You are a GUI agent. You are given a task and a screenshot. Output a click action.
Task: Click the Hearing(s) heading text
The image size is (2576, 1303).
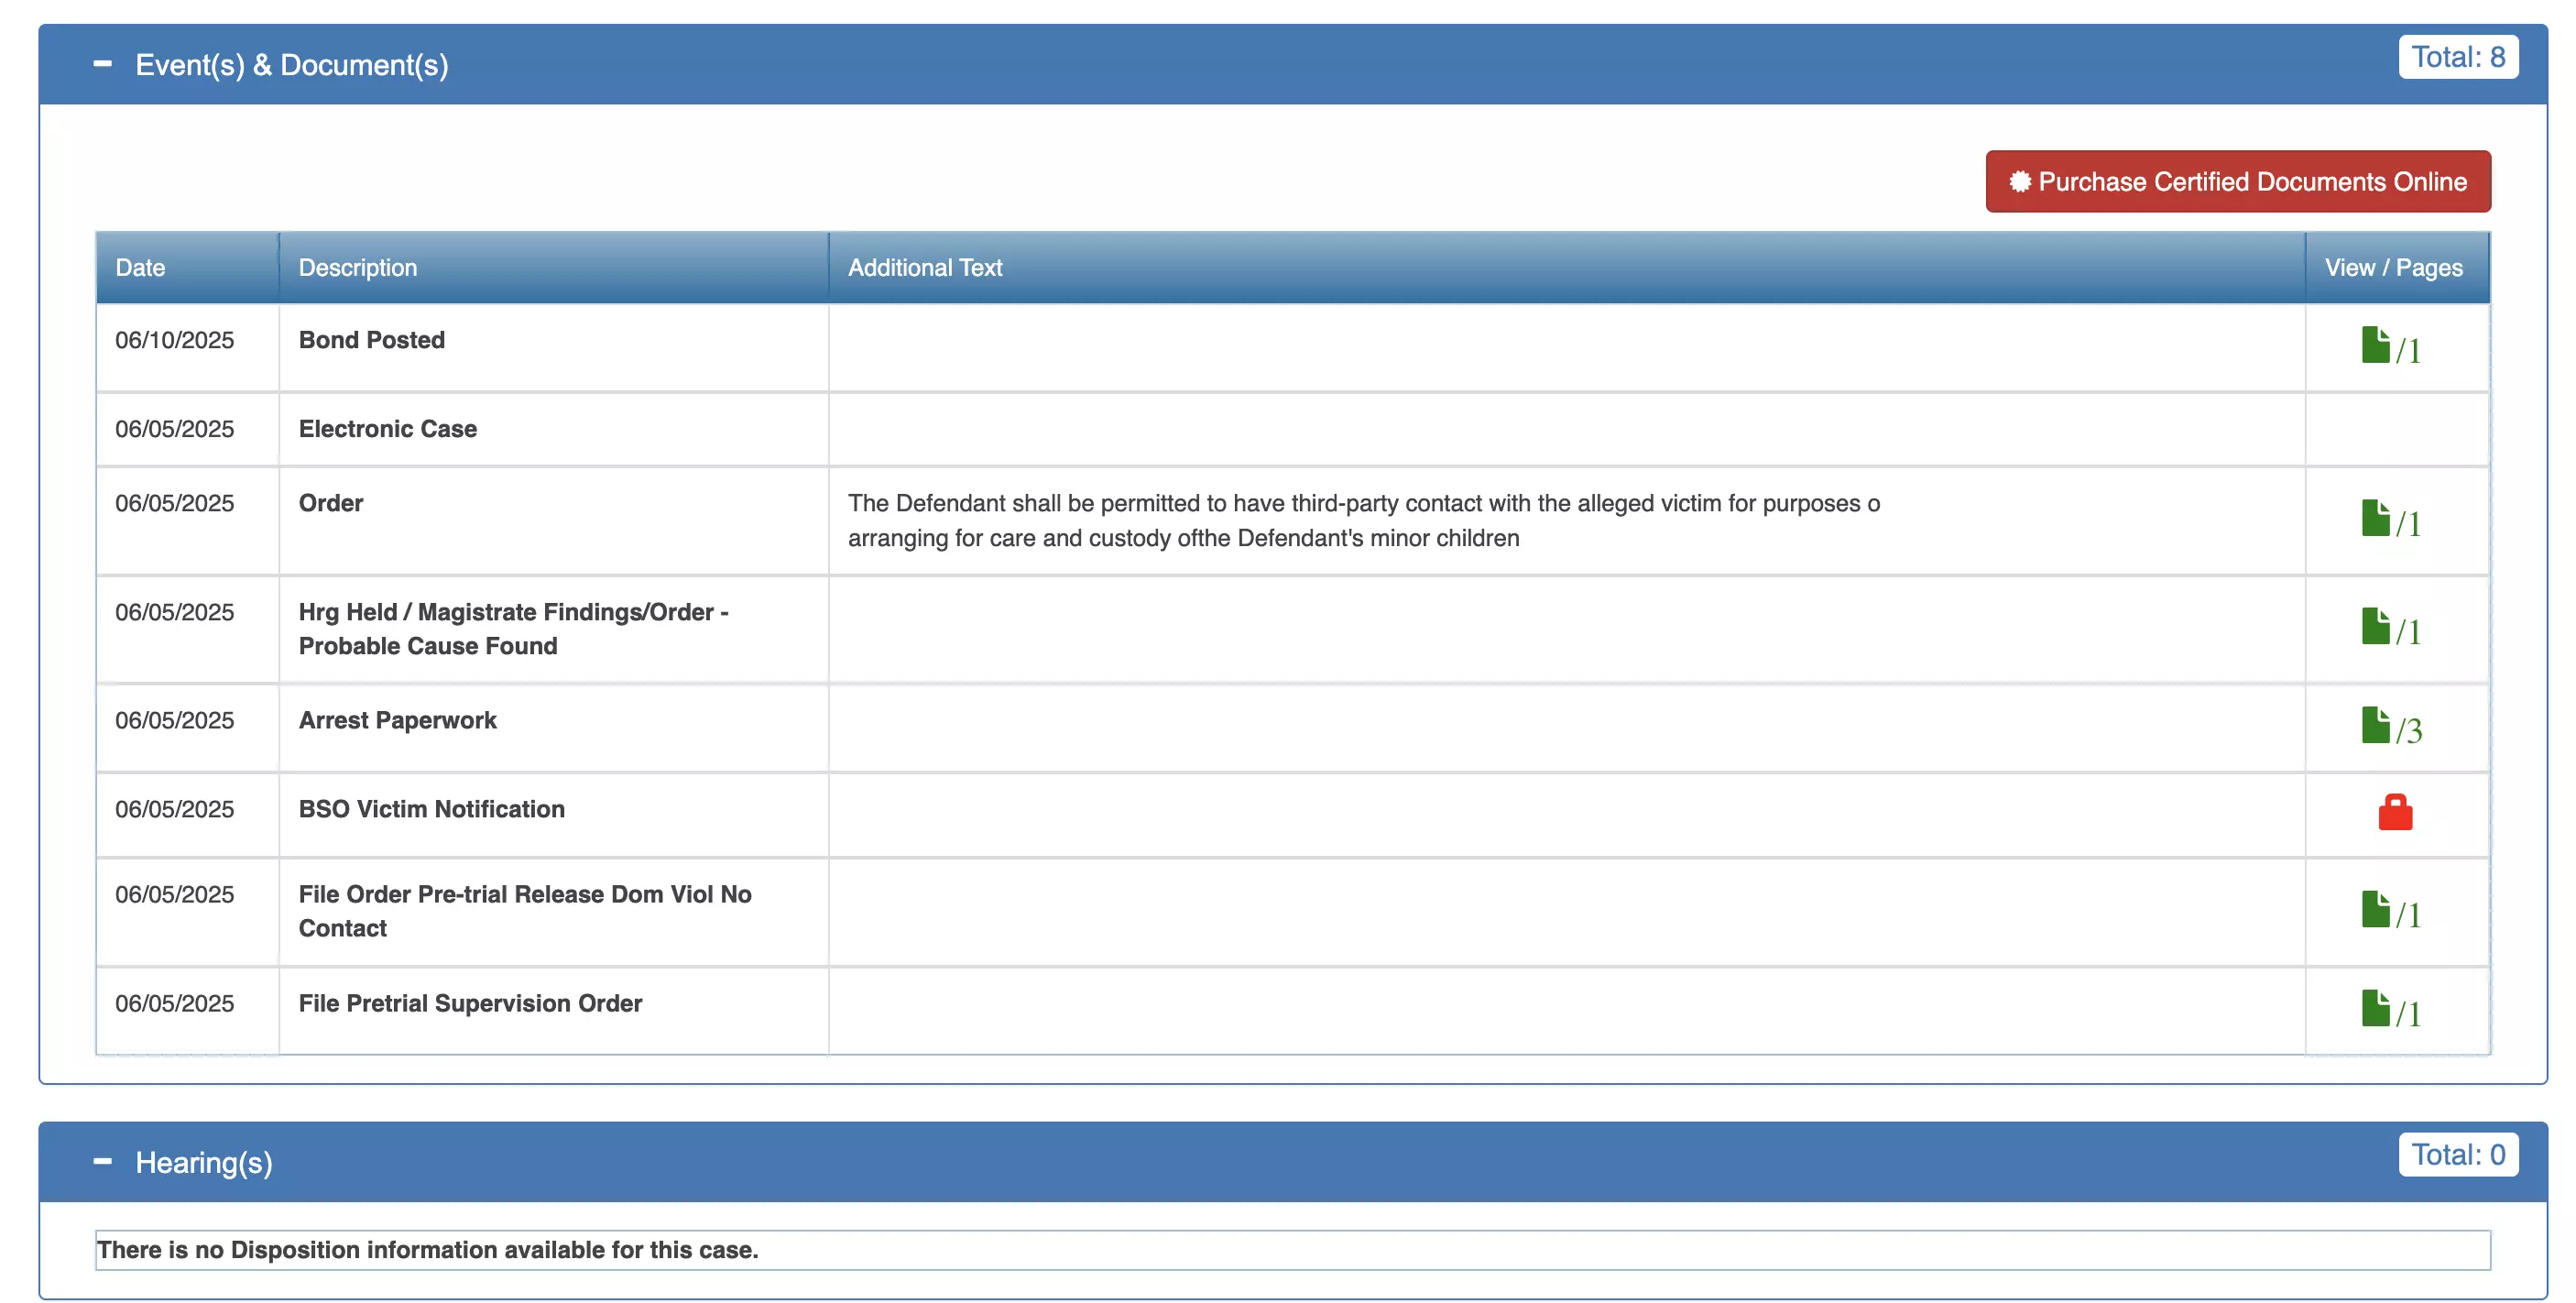pyautogui.click(x=204, y=1162)
